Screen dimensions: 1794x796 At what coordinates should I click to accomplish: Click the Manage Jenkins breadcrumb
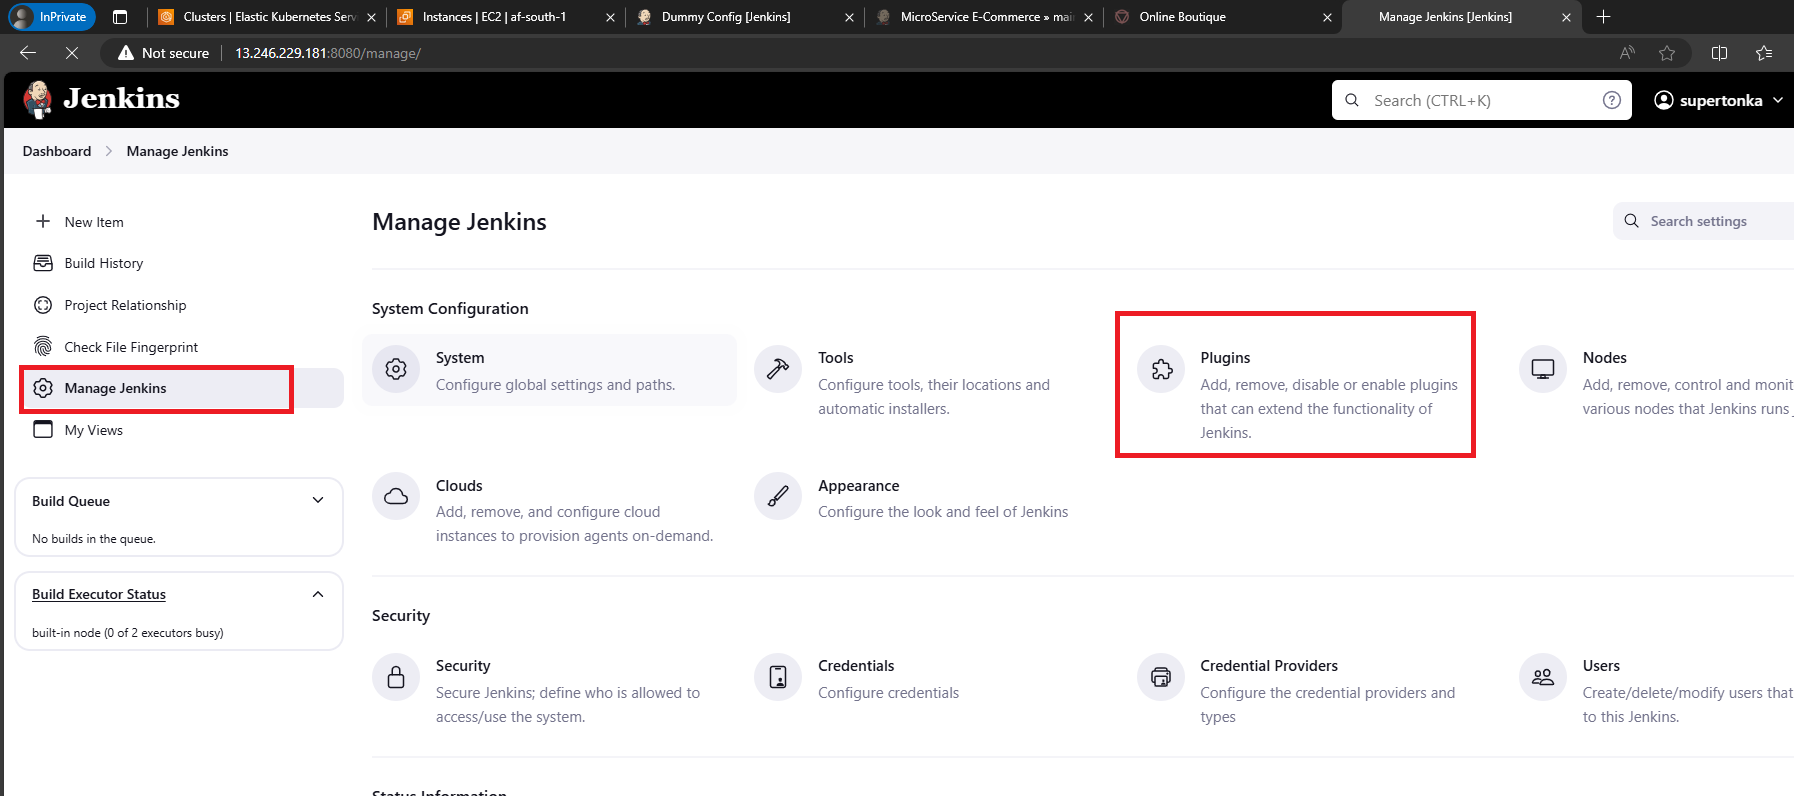pyautogui.click(x=177, y=151)
